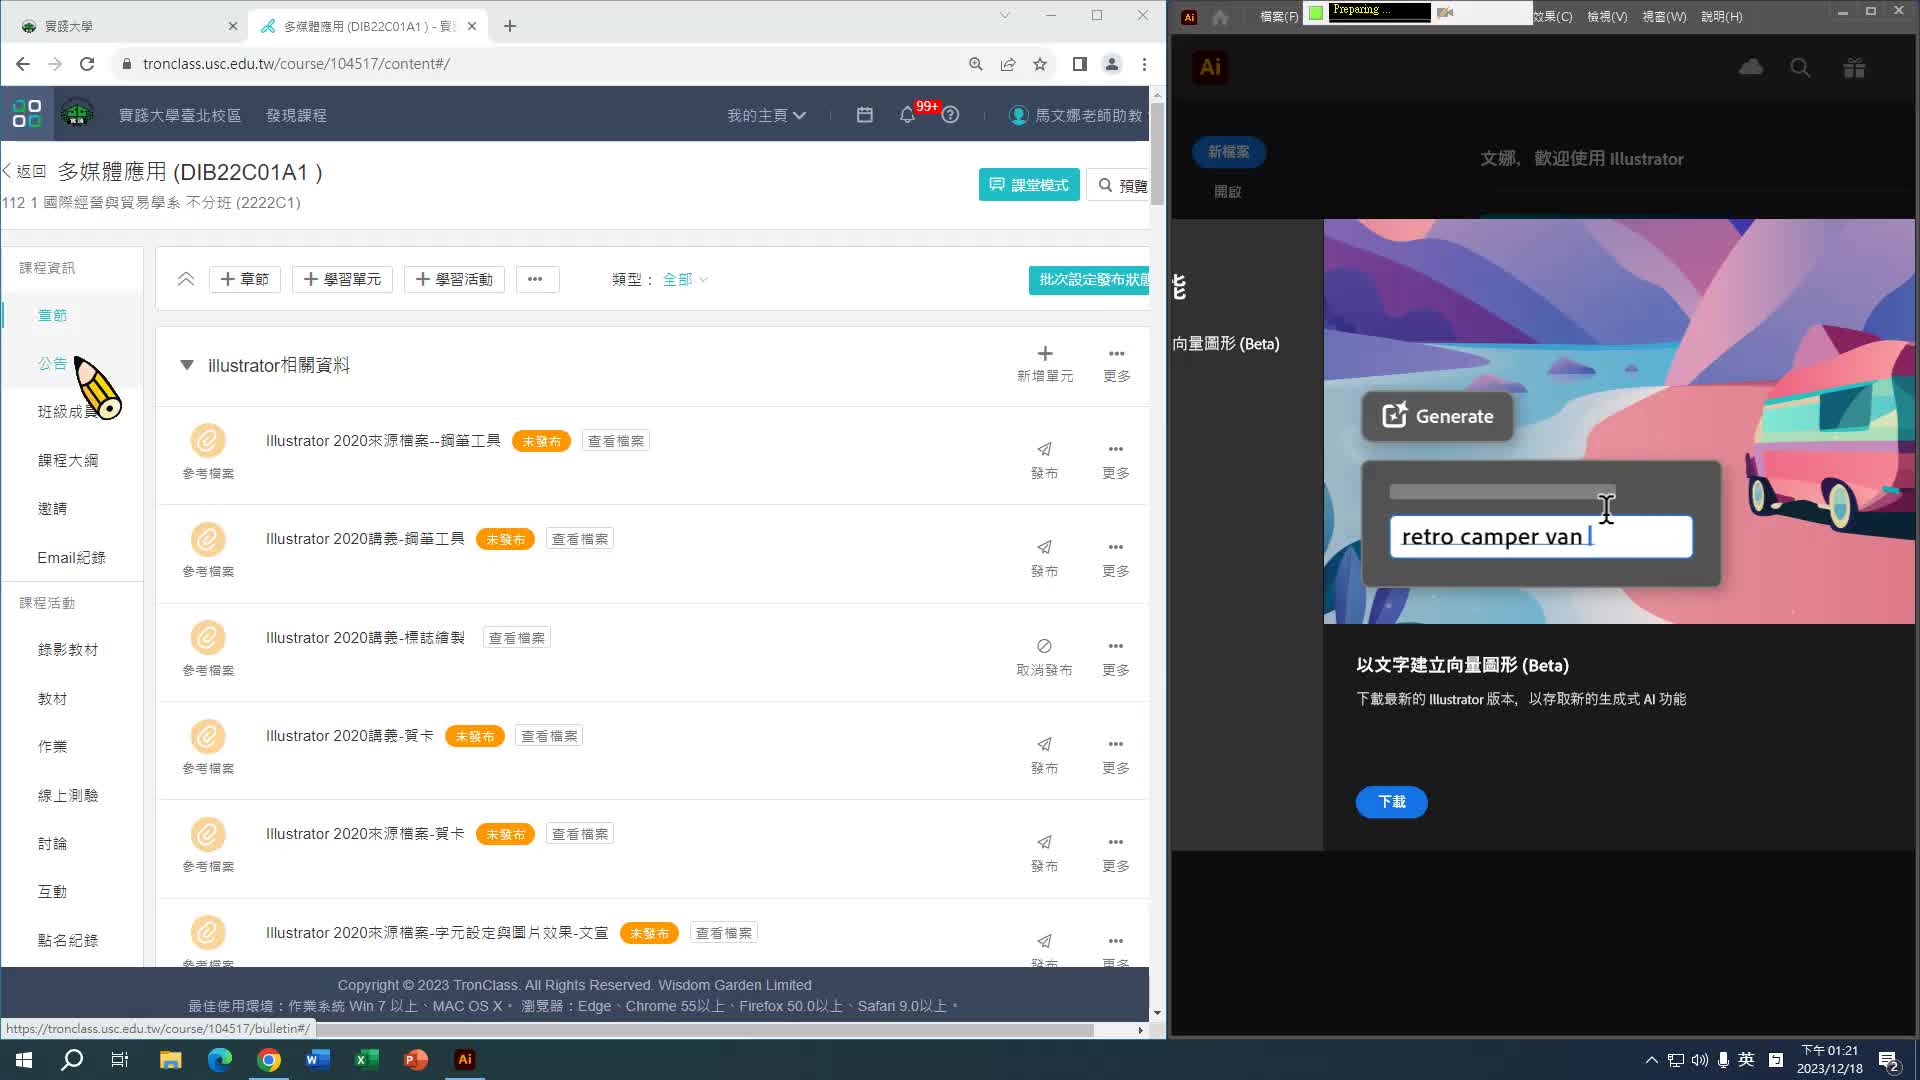
Task: Click 開啟 in Illustrator home
Action: [x=1228, y=191]
